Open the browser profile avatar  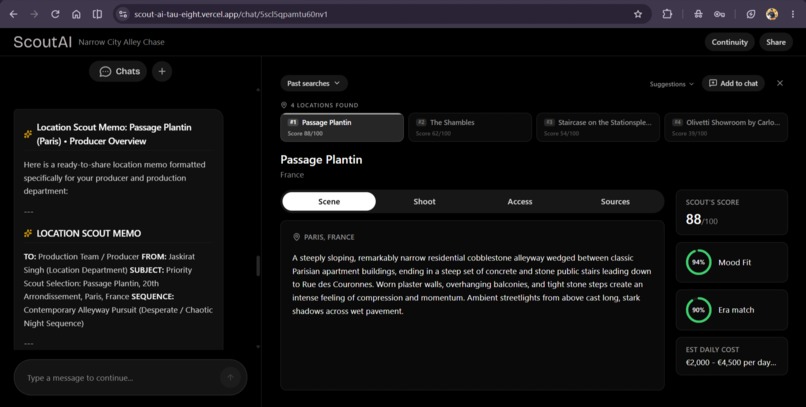772,14
